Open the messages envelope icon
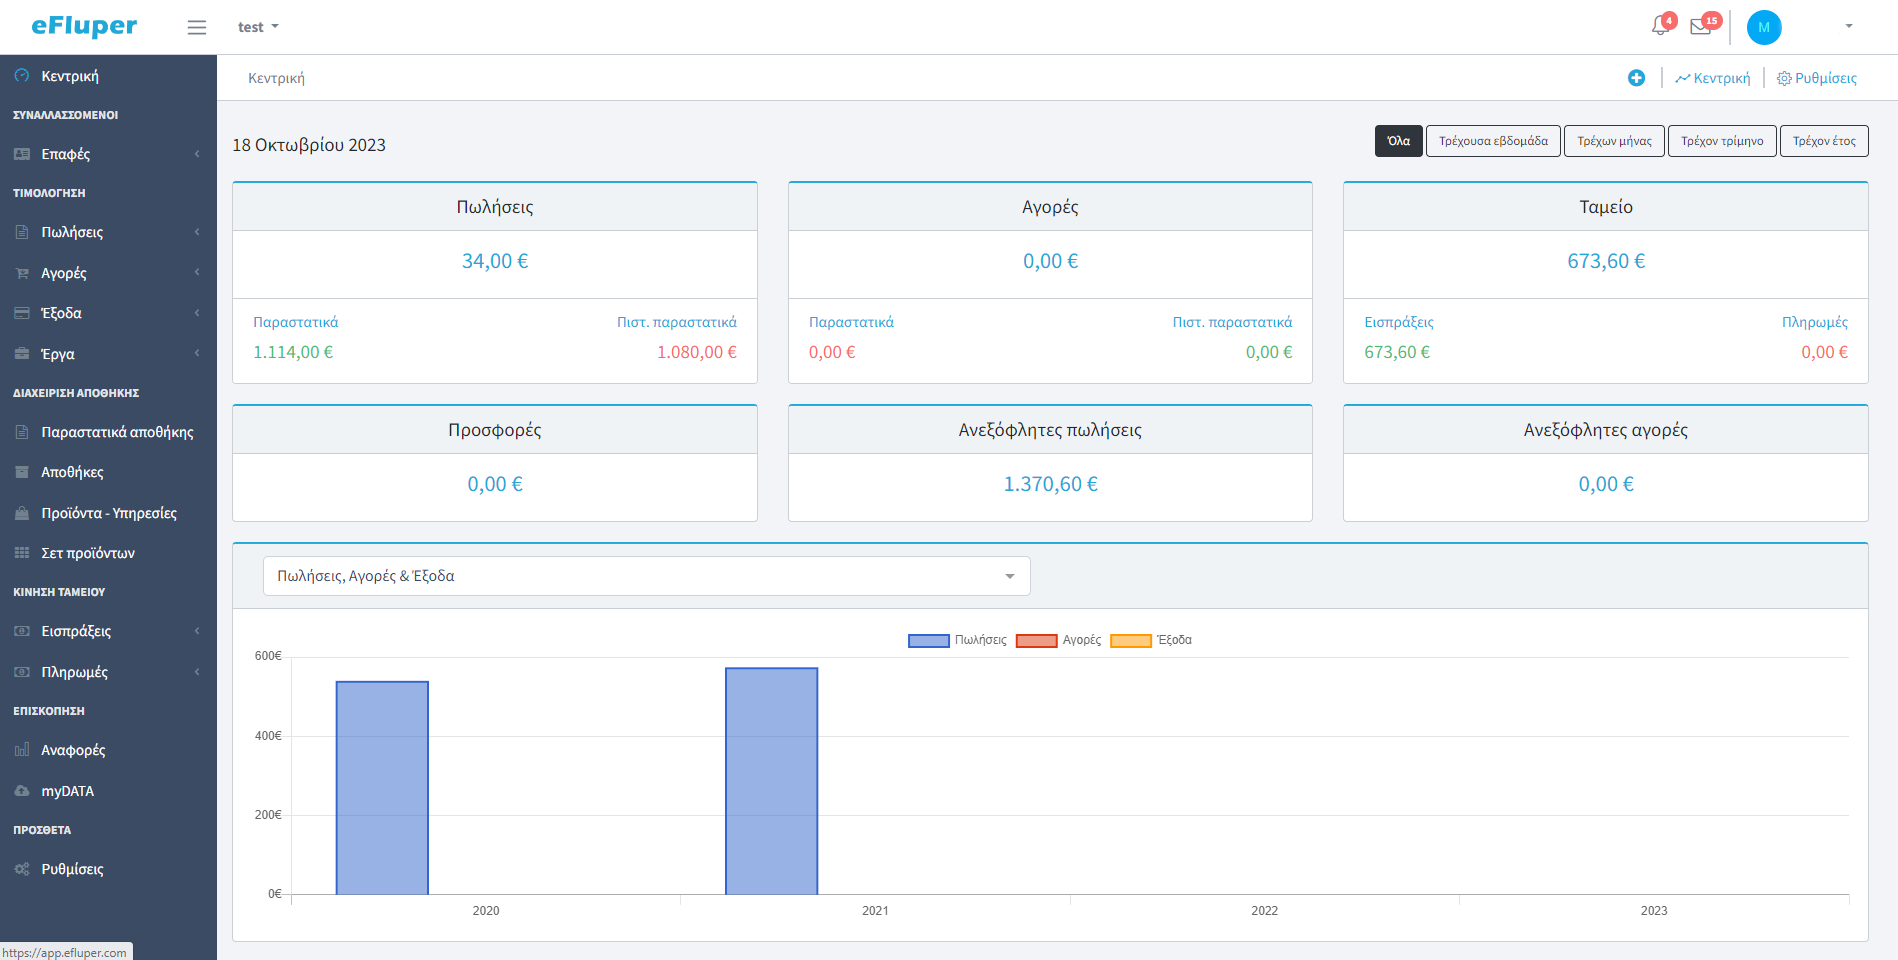 click(1700, 26)
